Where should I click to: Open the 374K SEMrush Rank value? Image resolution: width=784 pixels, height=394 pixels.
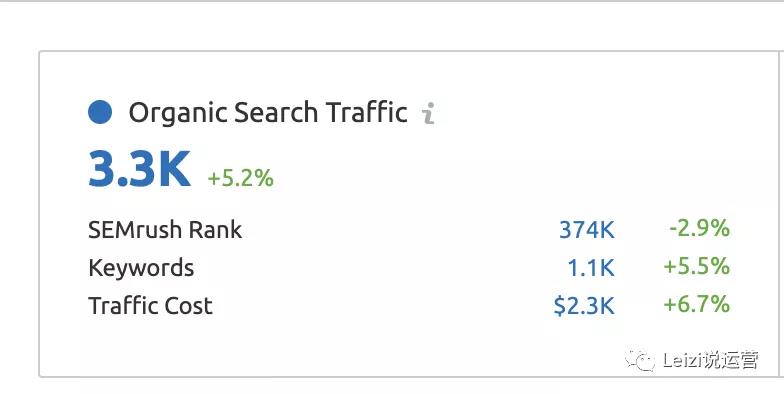point(586,230)
